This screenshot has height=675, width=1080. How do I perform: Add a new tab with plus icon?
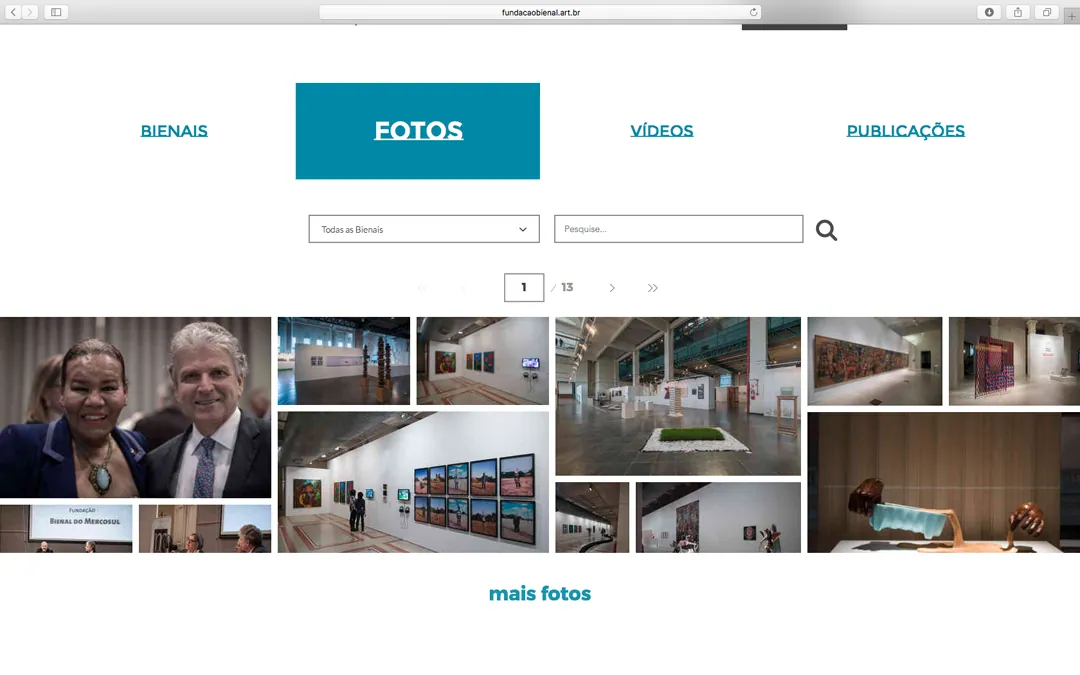click(1071, 17)
